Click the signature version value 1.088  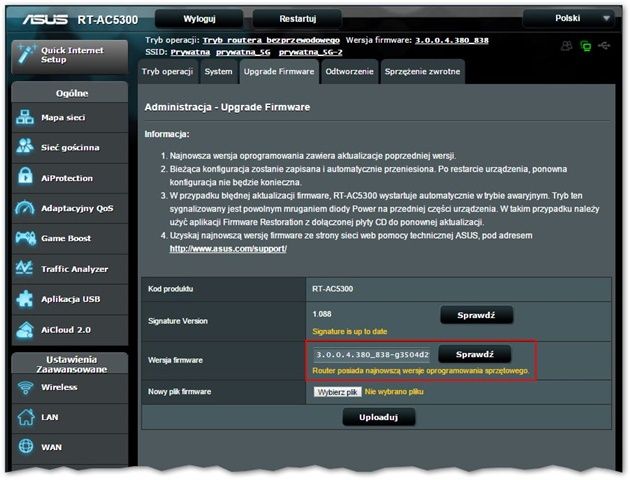[322, 314]
